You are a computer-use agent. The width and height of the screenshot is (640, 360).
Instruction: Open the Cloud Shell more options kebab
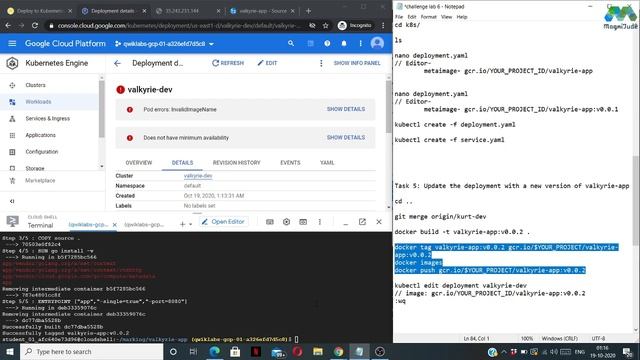(320, 222)
